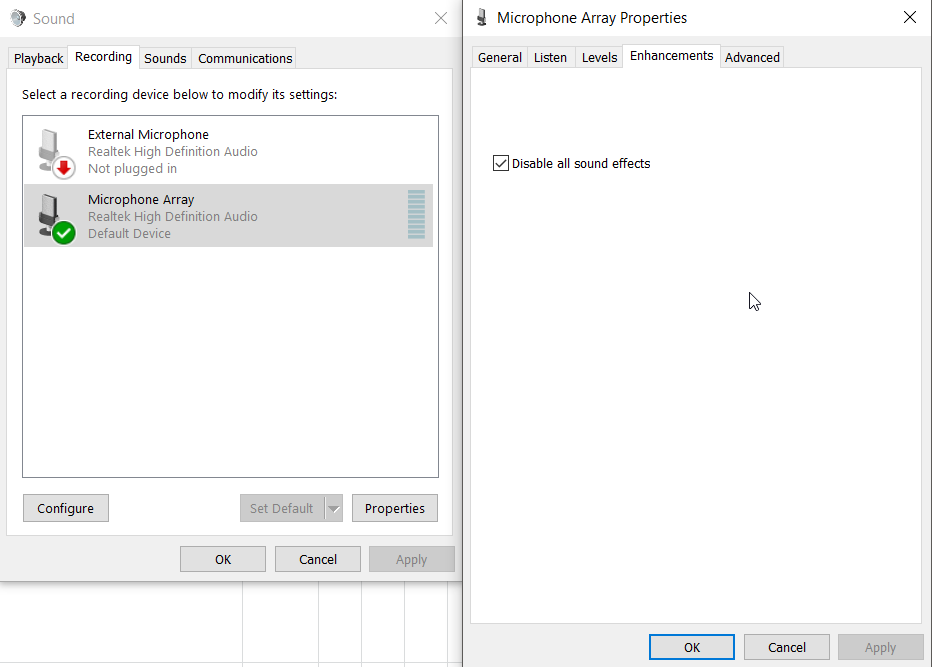Select the Microphone Array name text
Image resolution: width=932 pixels, height=667 pixels.
(x=141, y=200)
